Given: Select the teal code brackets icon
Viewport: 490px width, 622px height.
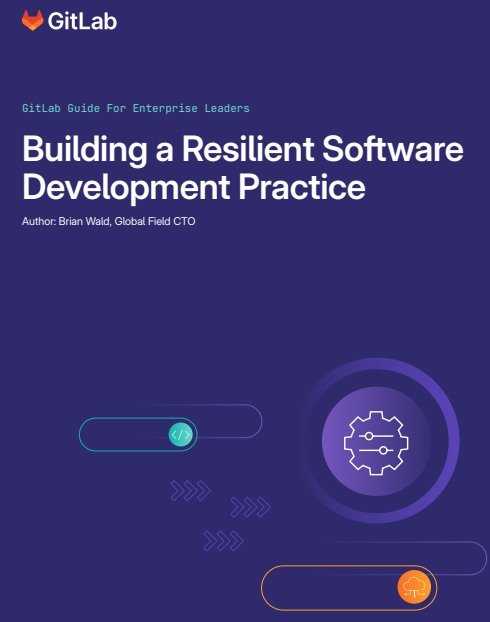Looking at the screenshot, I should (x=181, y=435).
